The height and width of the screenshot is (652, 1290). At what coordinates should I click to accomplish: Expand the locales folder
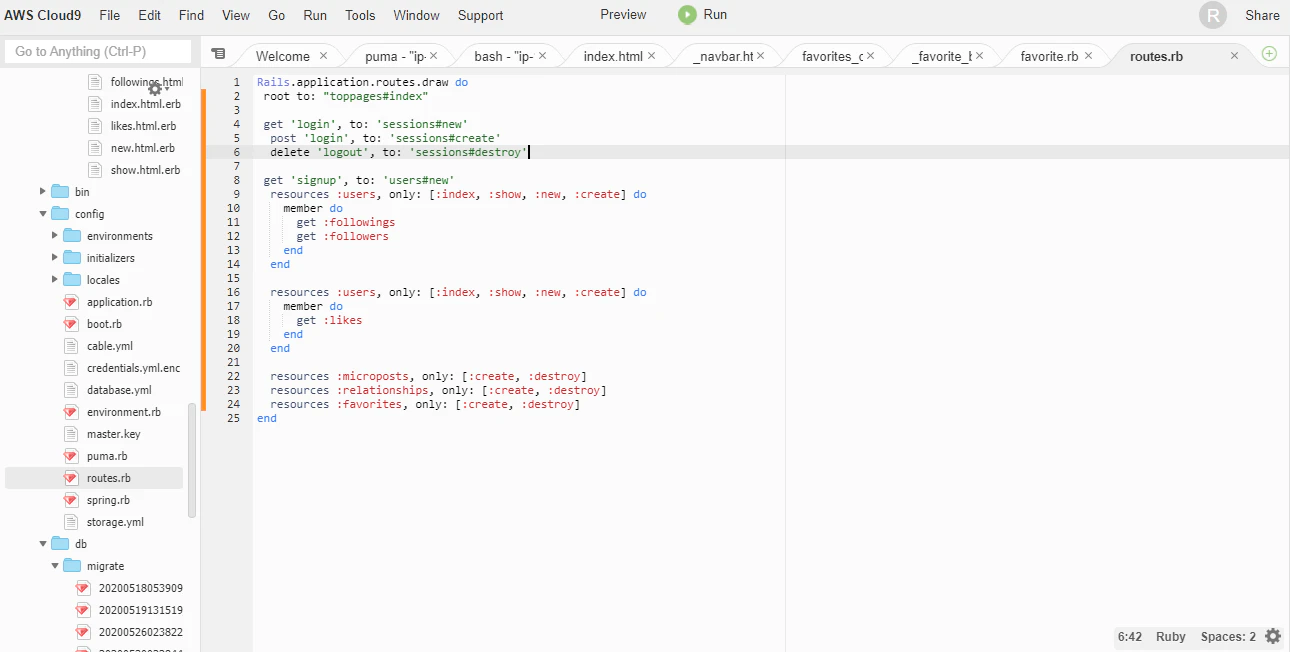(54, 280)
